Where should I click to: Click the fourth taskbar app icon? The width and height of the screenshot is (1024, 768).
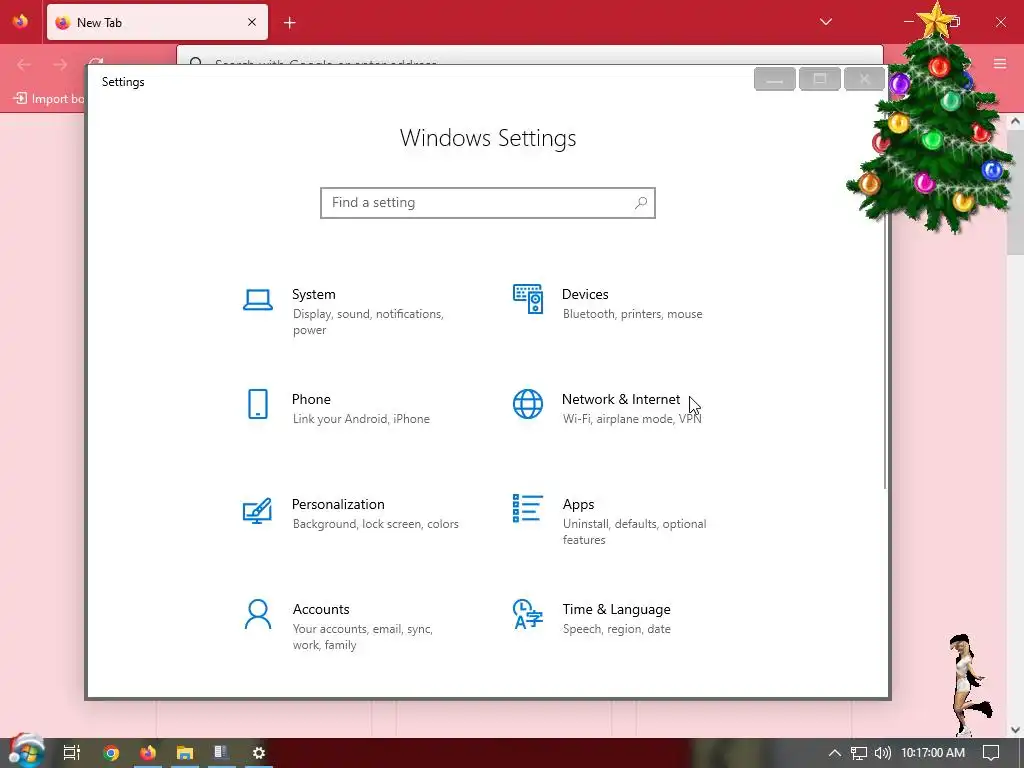(221, 753)
